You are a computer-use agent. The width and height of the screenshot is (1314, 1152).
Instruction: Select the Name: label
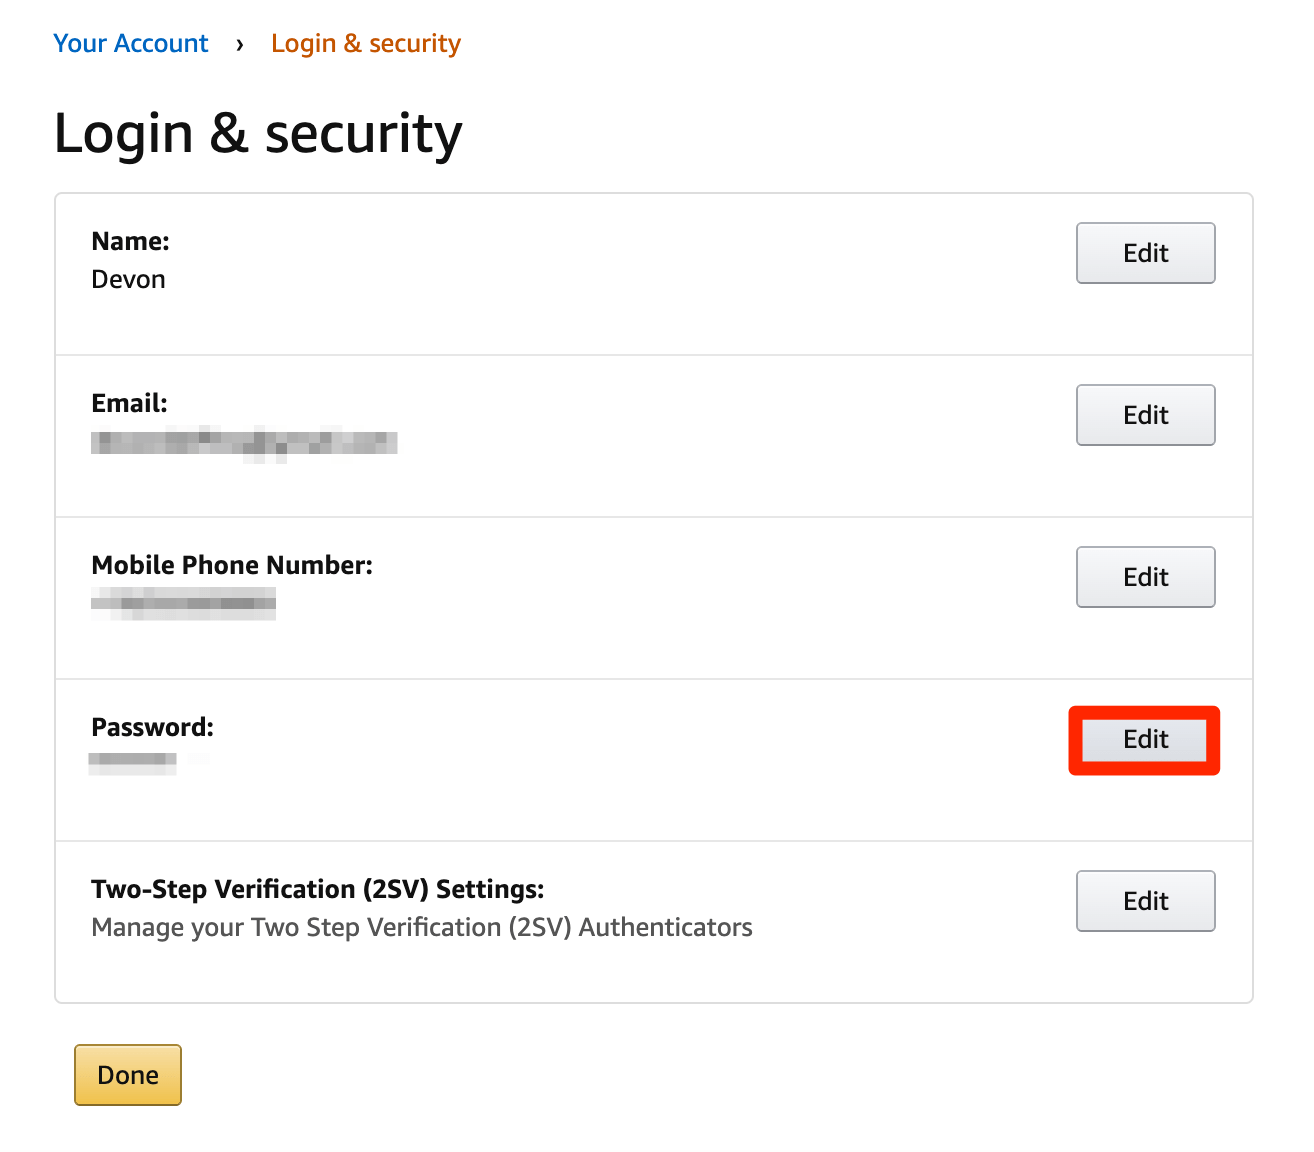point(131,241)
